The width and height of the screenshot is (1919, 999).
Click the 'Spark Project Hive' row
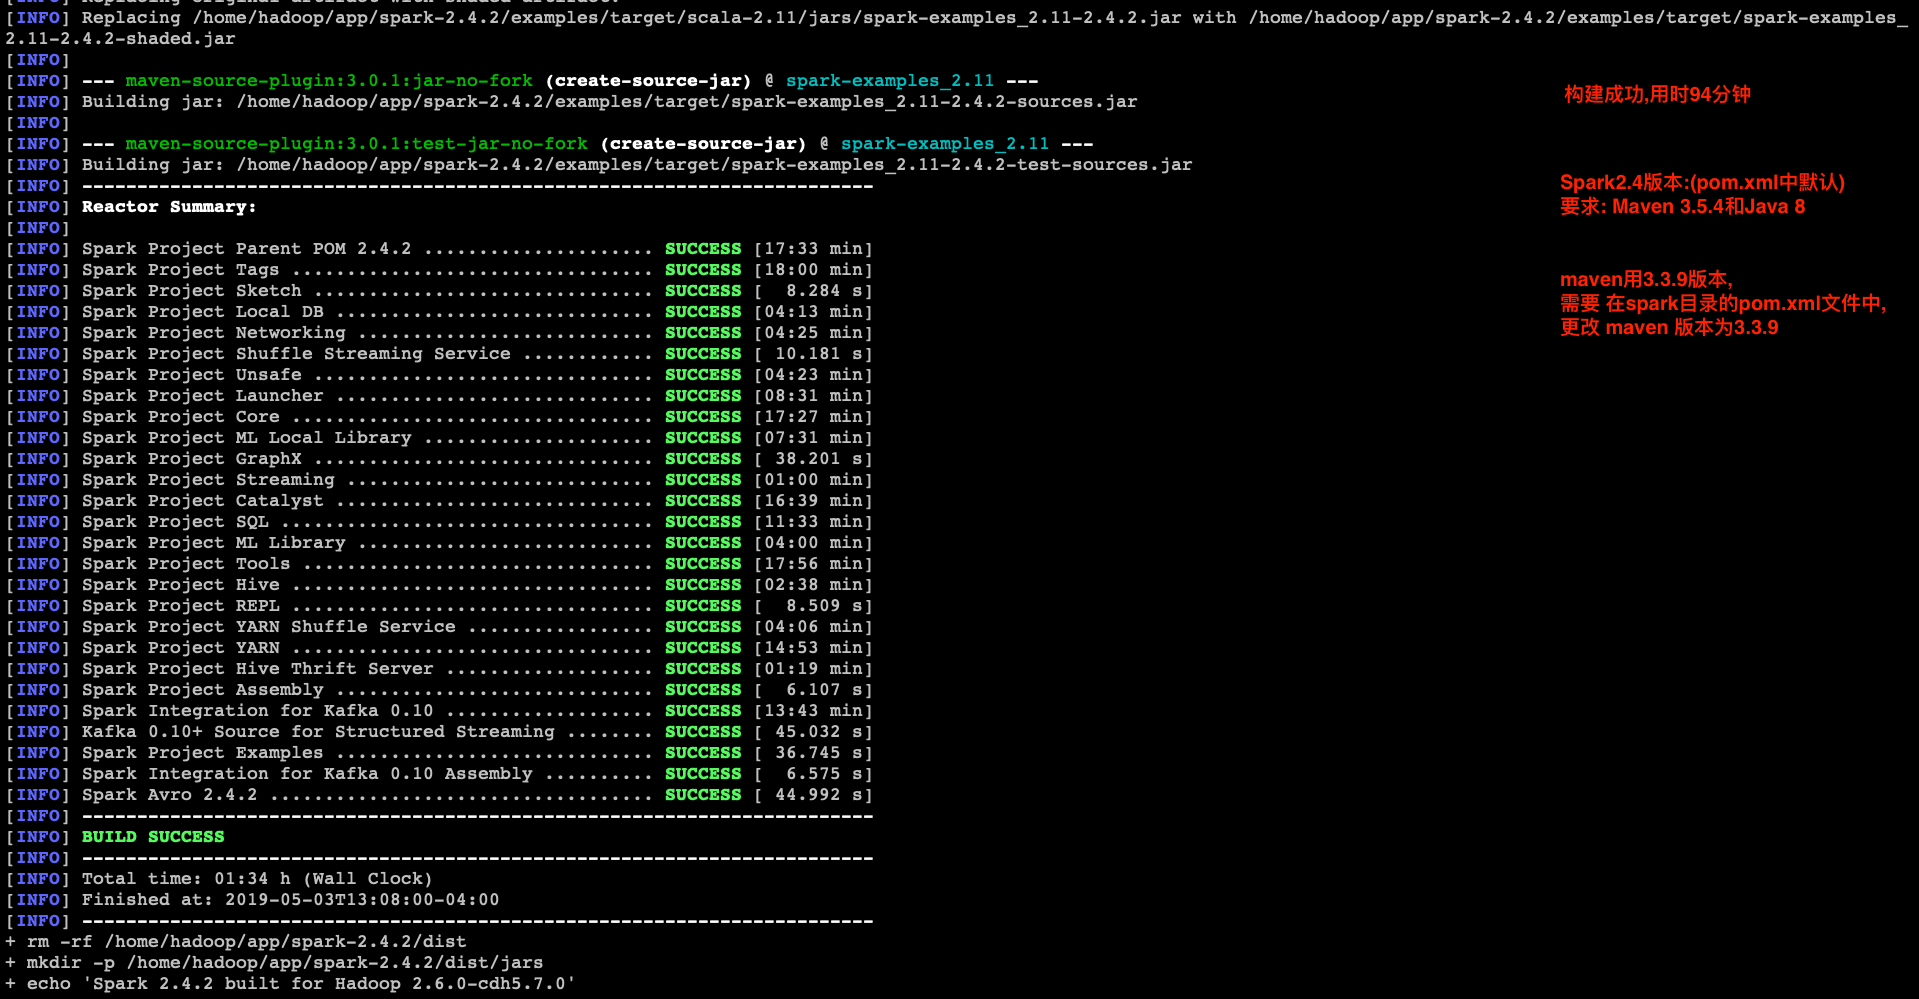pyautogui.click(x=440, y=585)
